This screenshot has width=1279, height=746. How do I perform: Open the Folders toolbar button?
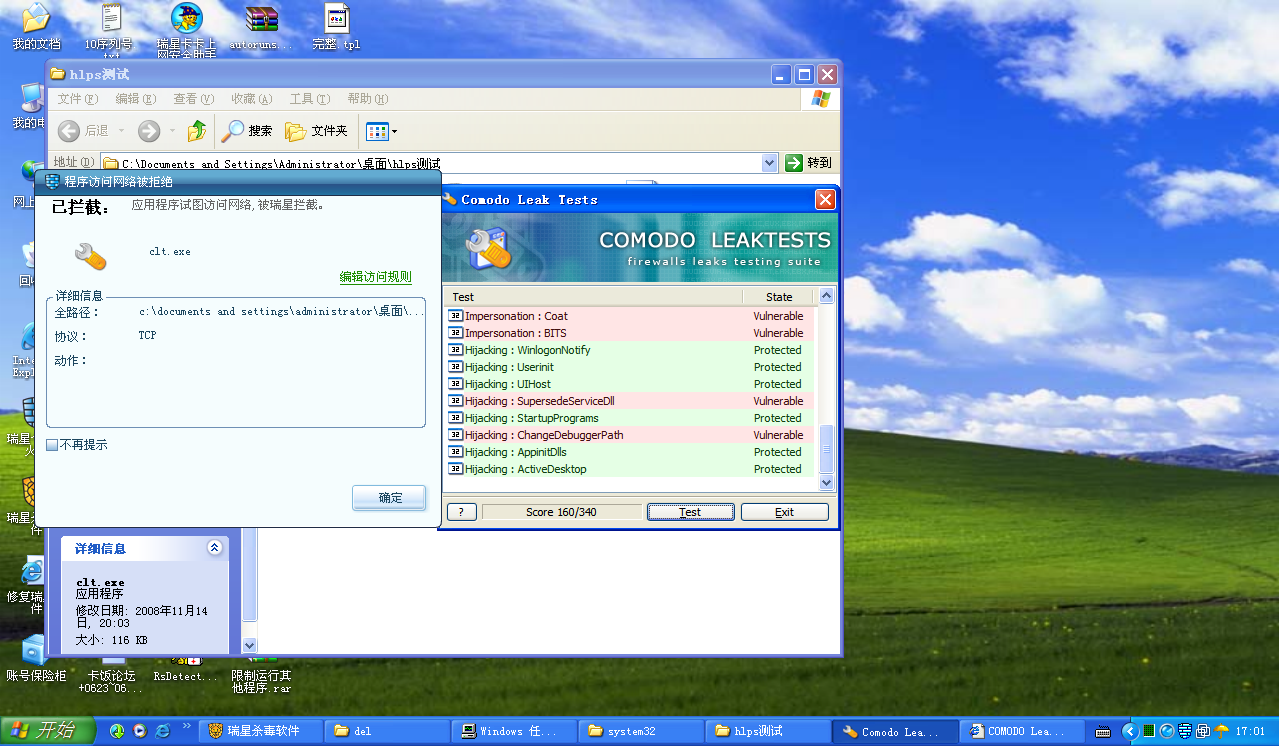(x=316, y=131)
